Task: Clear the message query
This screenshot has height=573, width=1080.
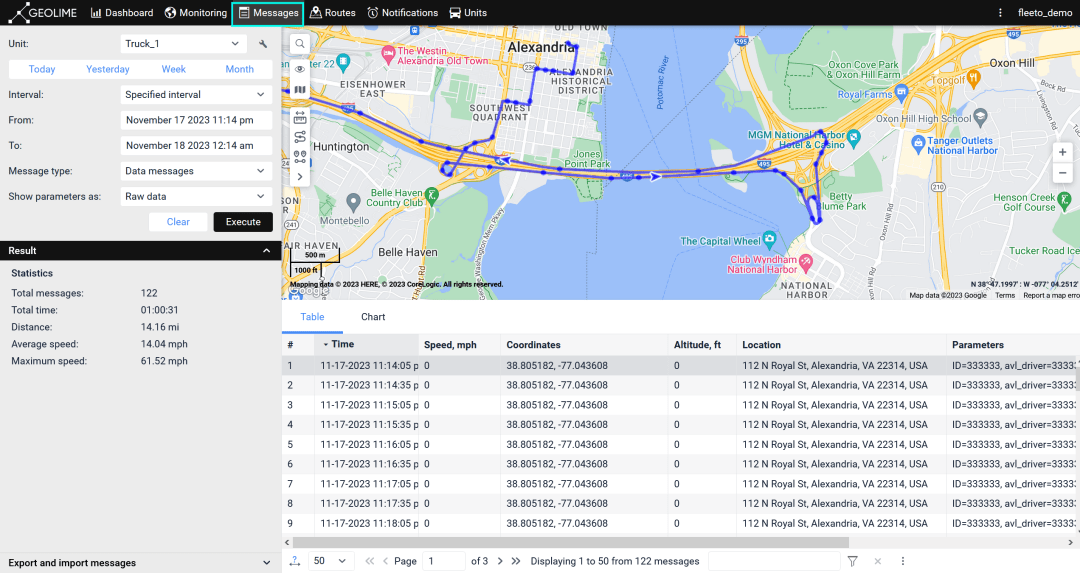Action: (x=178, y=222)
